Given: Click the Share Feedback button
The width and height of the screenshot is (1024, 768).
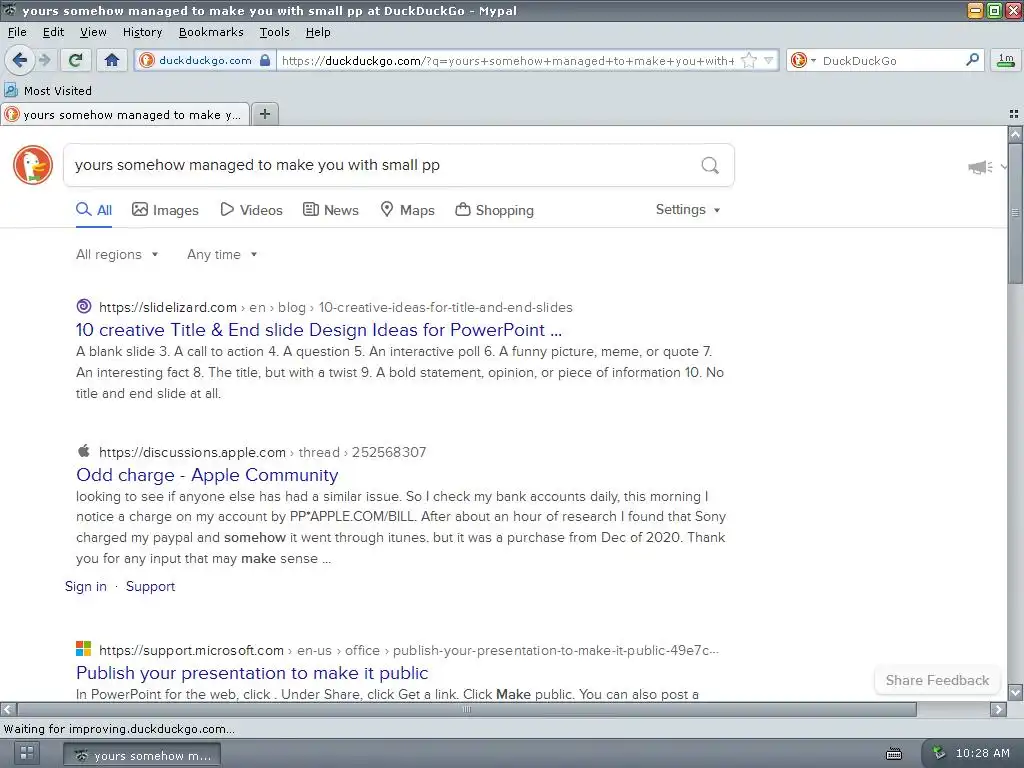Looking at the screenshot, I should [937, 680].
